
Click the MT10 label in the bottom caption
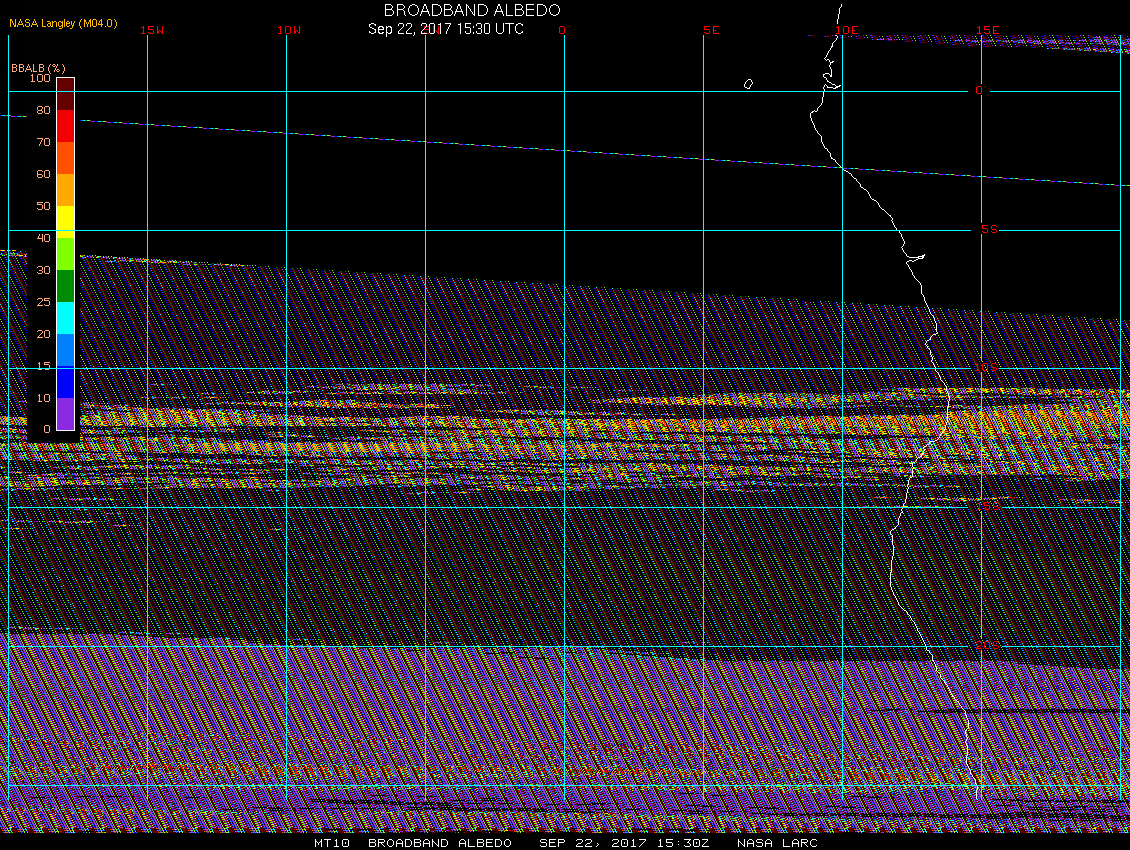pos(331,843)
